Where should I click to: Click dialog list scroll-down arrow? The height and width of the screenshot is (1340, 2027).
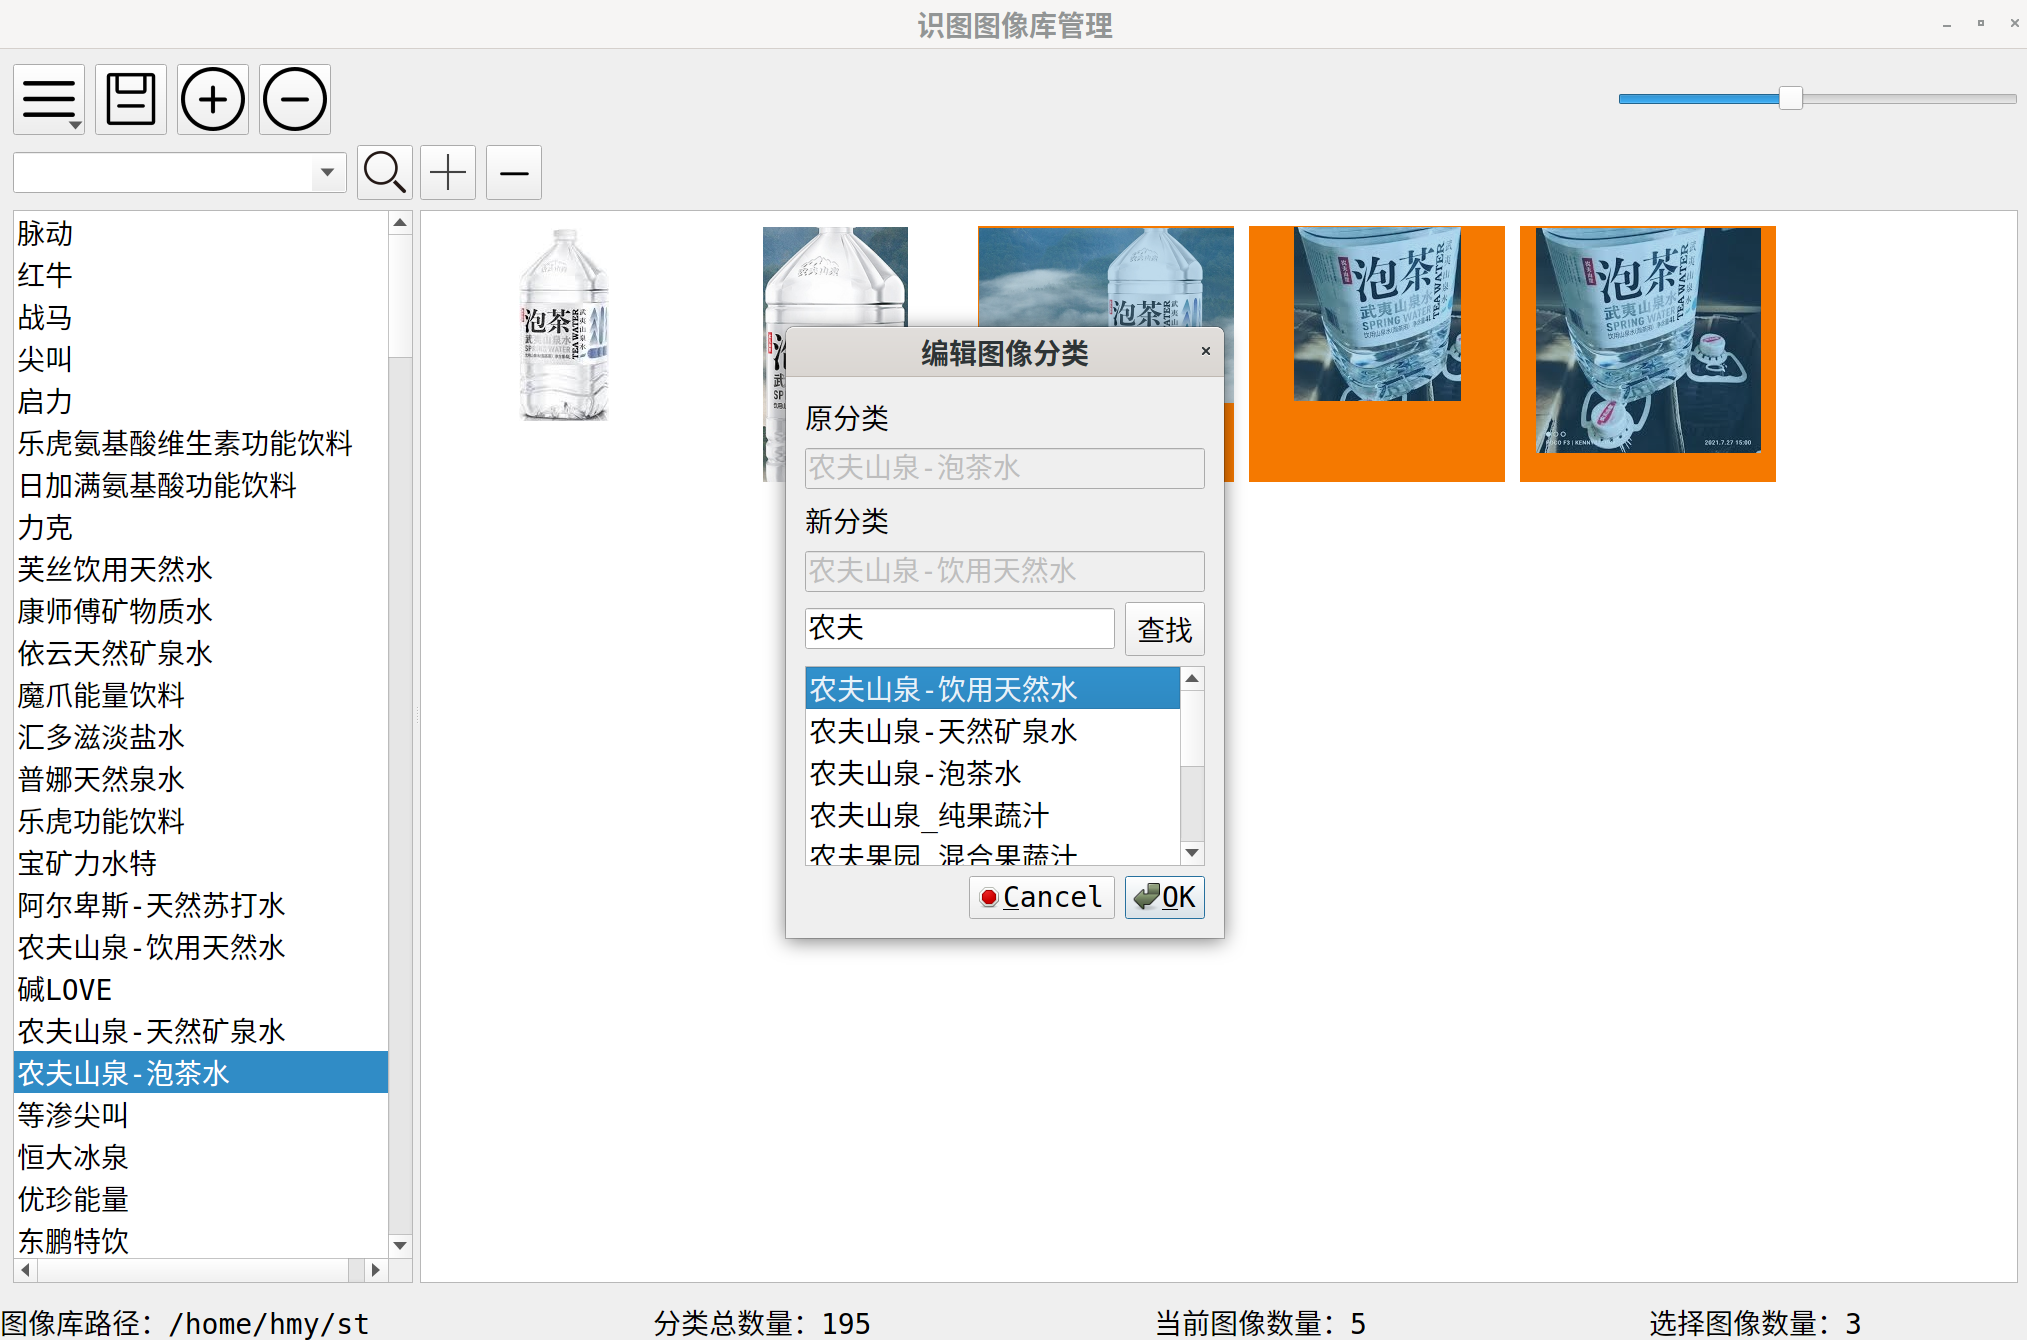click(1192, 853)
